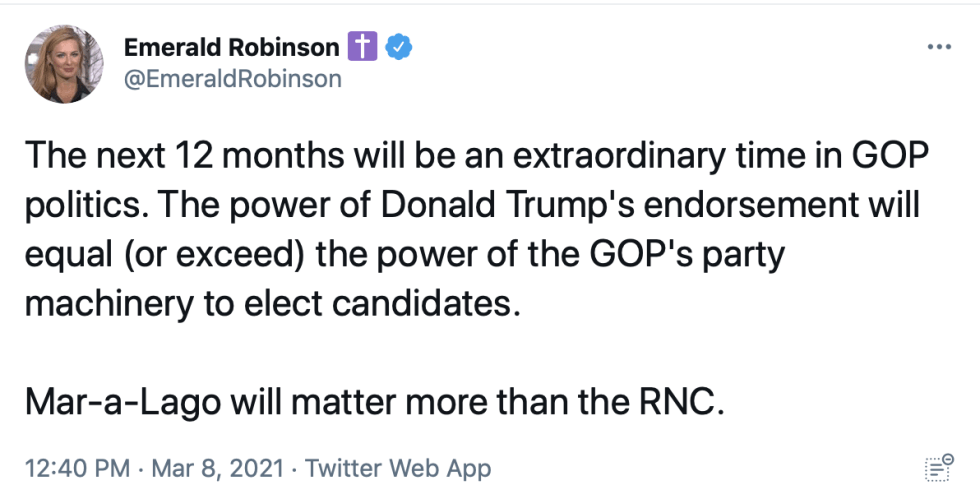Click 'machinery to elect candidates' line
The height and width of the screenshot is (485, 980).
tap(272, 306)
